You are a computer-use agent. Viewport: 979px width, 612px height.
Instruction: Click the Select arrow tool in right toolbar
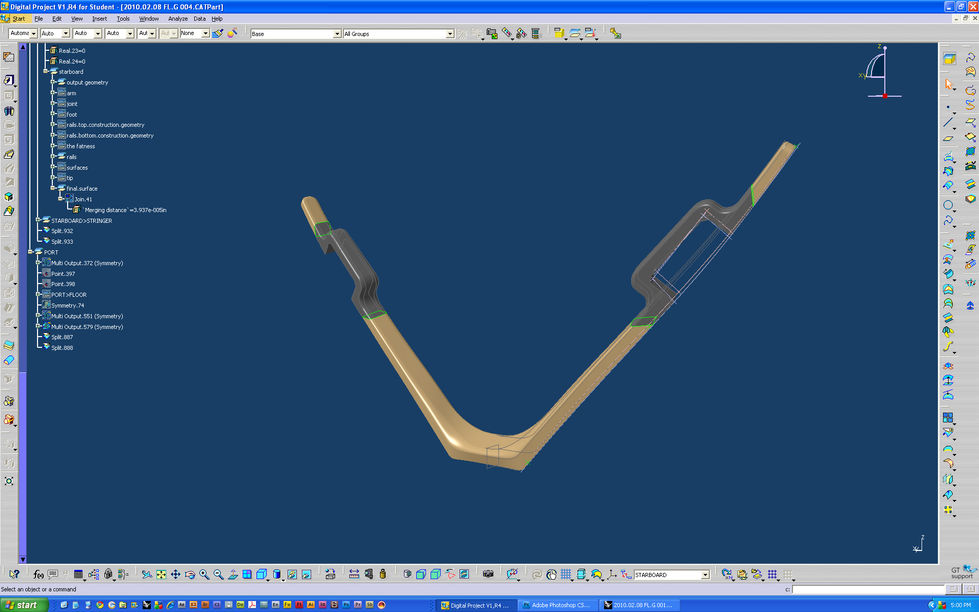pos(949,84)
